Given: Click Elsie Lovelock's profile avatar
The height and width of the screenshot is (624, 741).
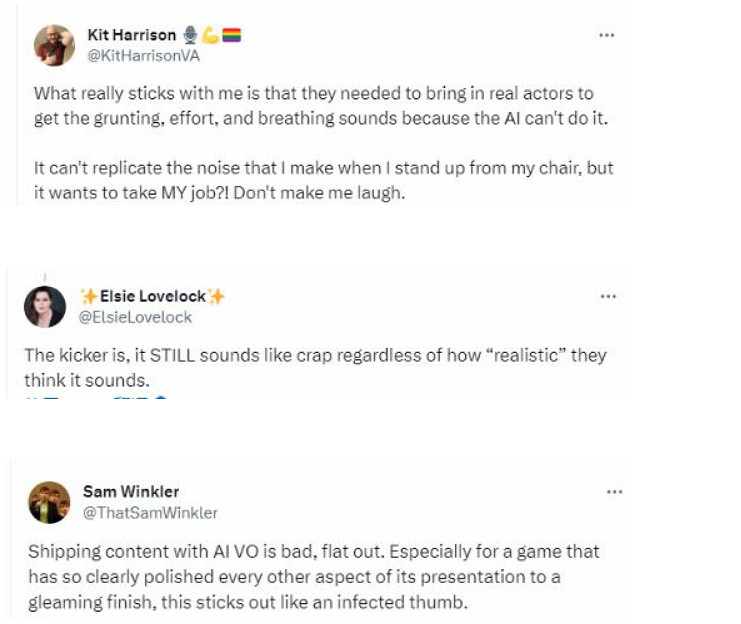Looking at the screenshot, I should coord(45,306).
